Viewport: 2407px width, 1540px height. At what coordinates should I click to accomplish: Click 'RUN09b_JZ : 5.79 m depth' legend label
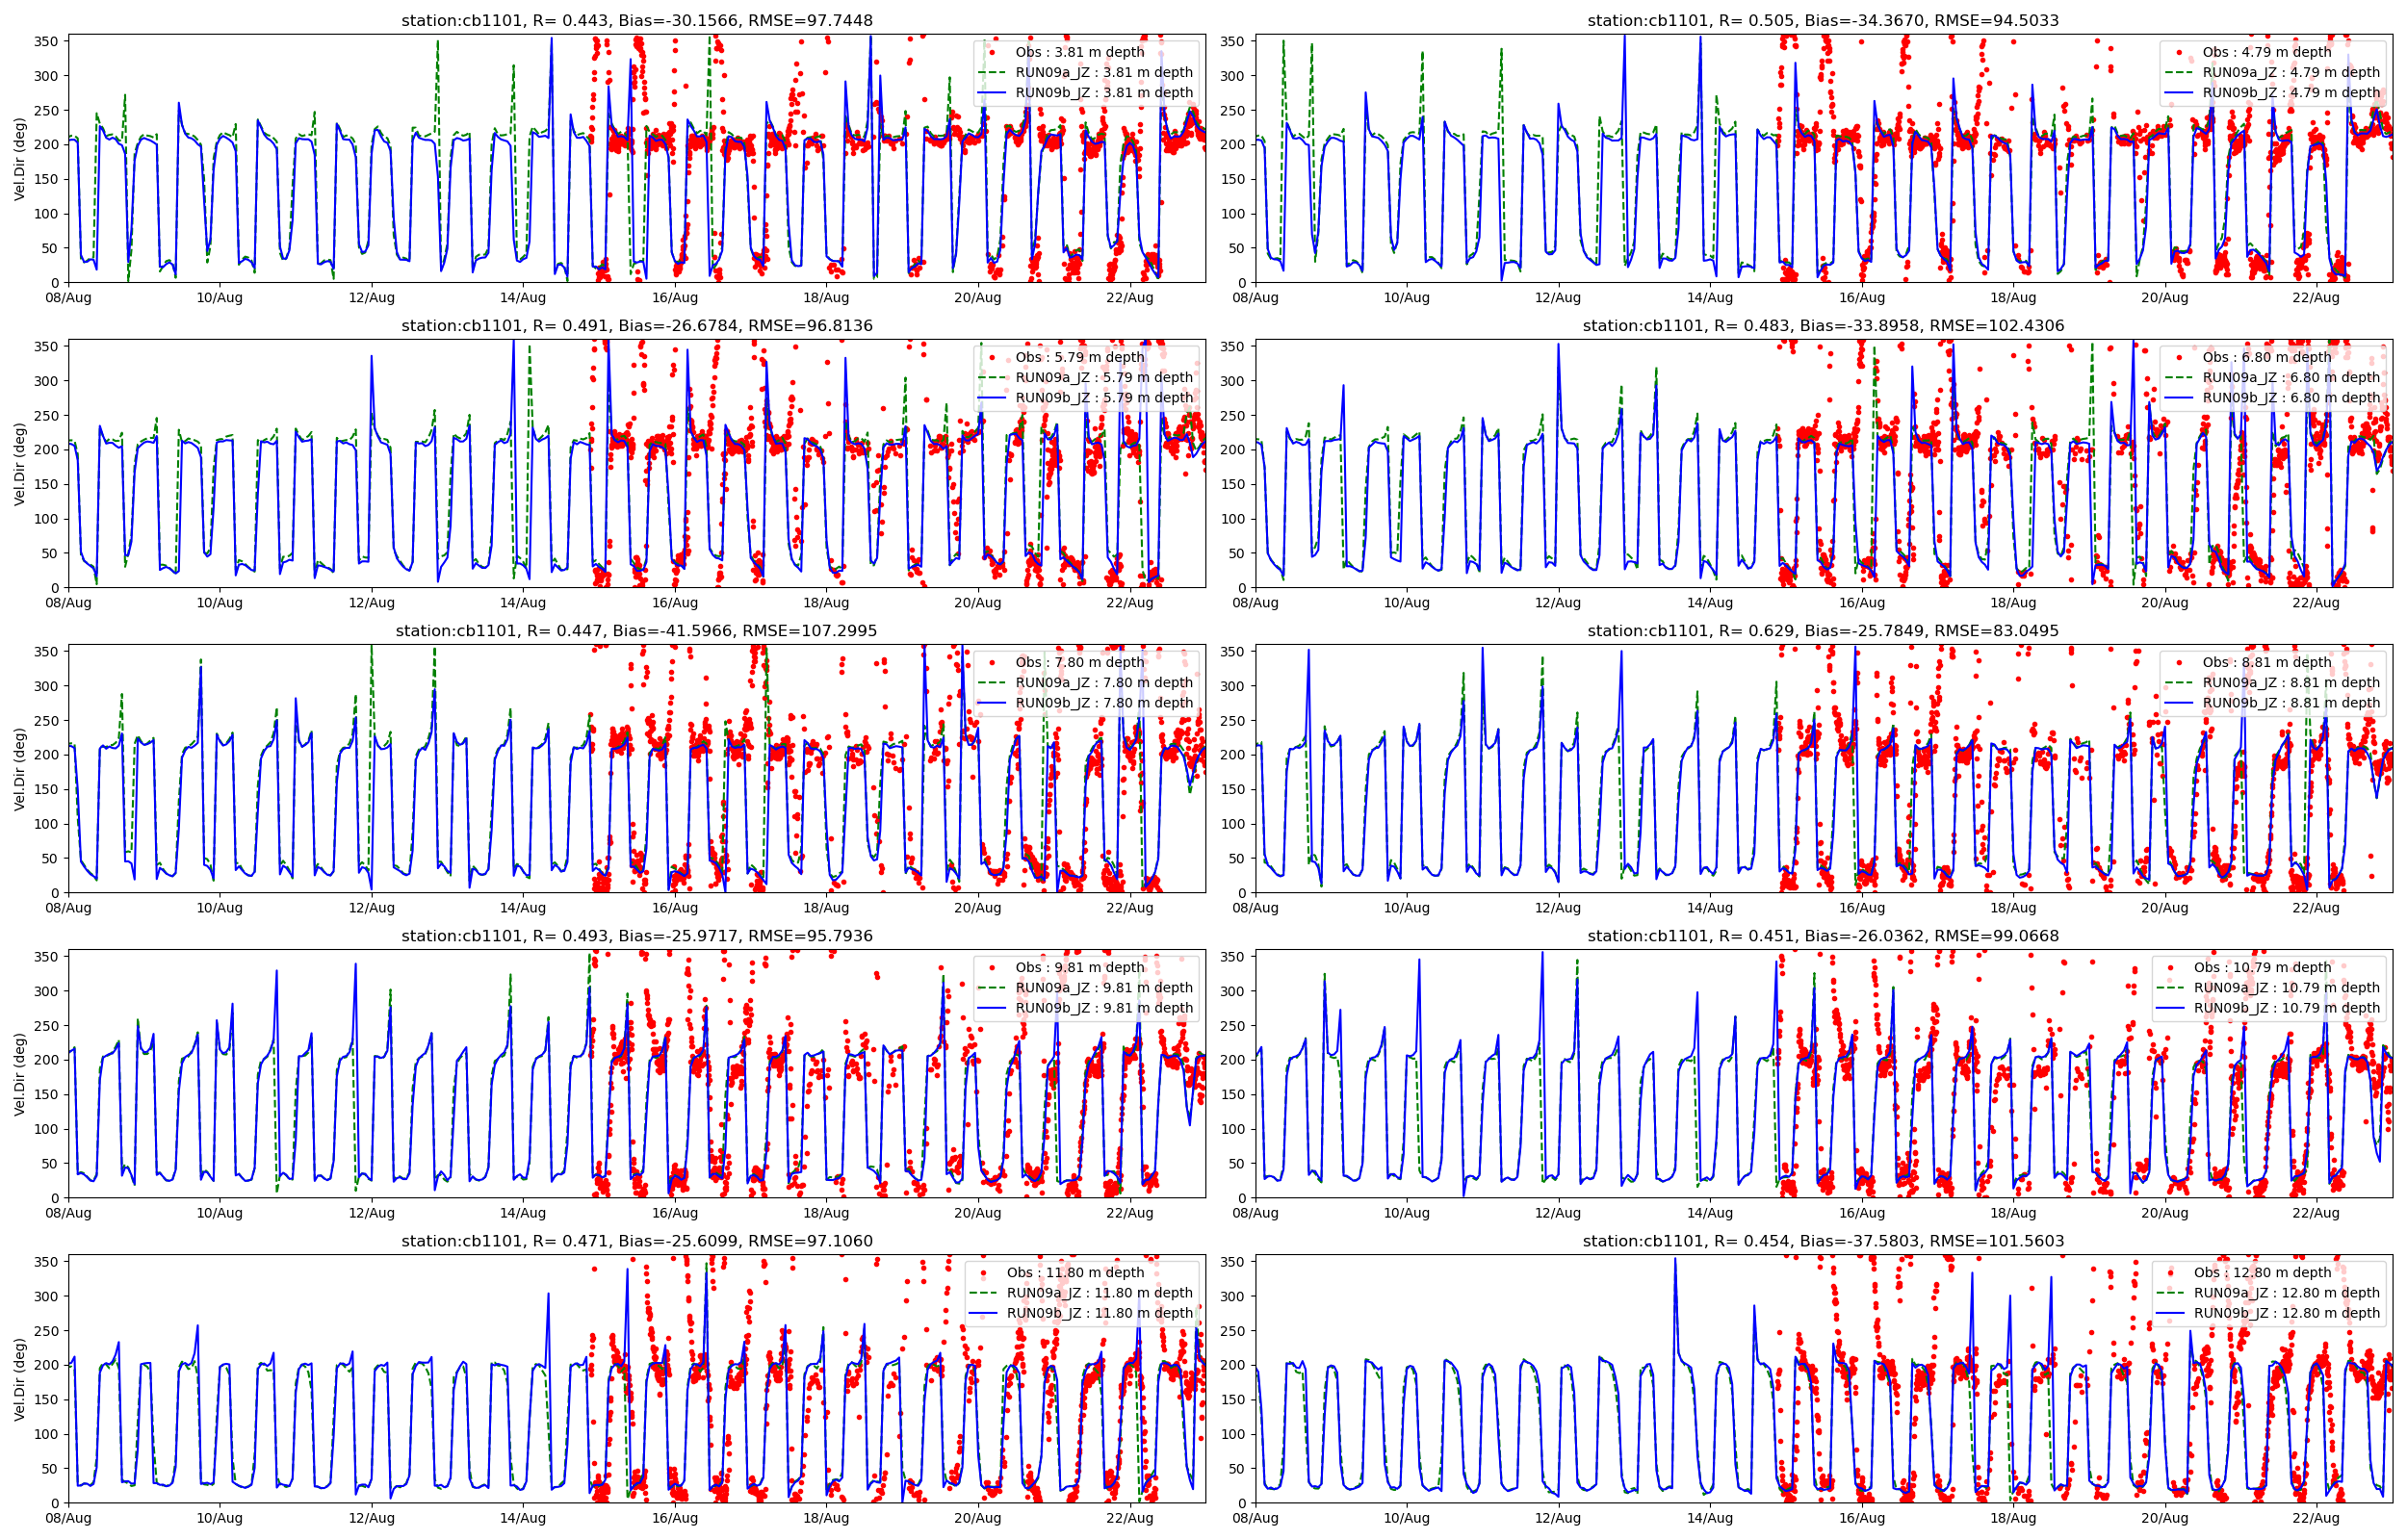[1104, 397]
